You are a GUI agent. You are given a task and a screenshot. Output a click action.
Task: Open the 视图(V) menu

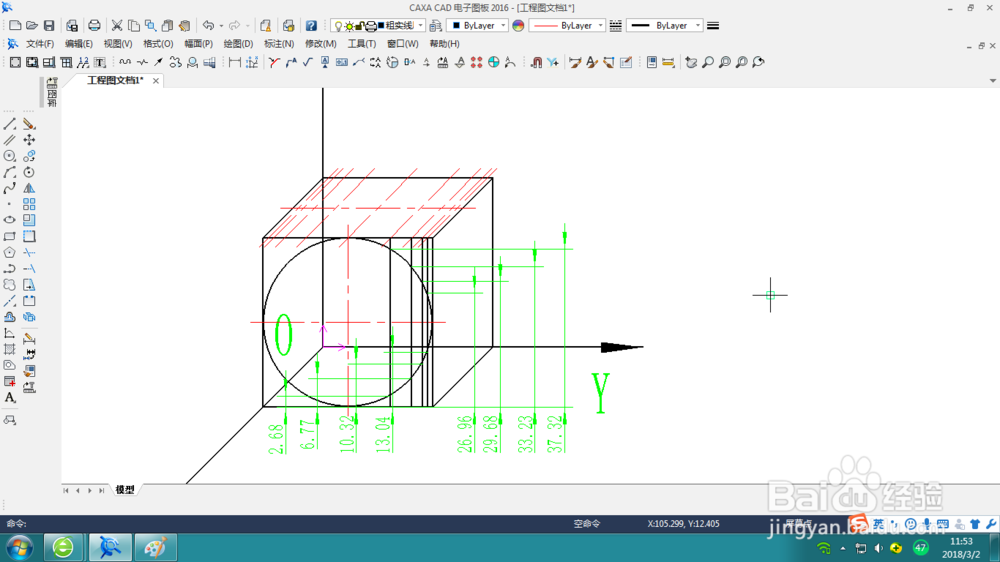point(118,44)
